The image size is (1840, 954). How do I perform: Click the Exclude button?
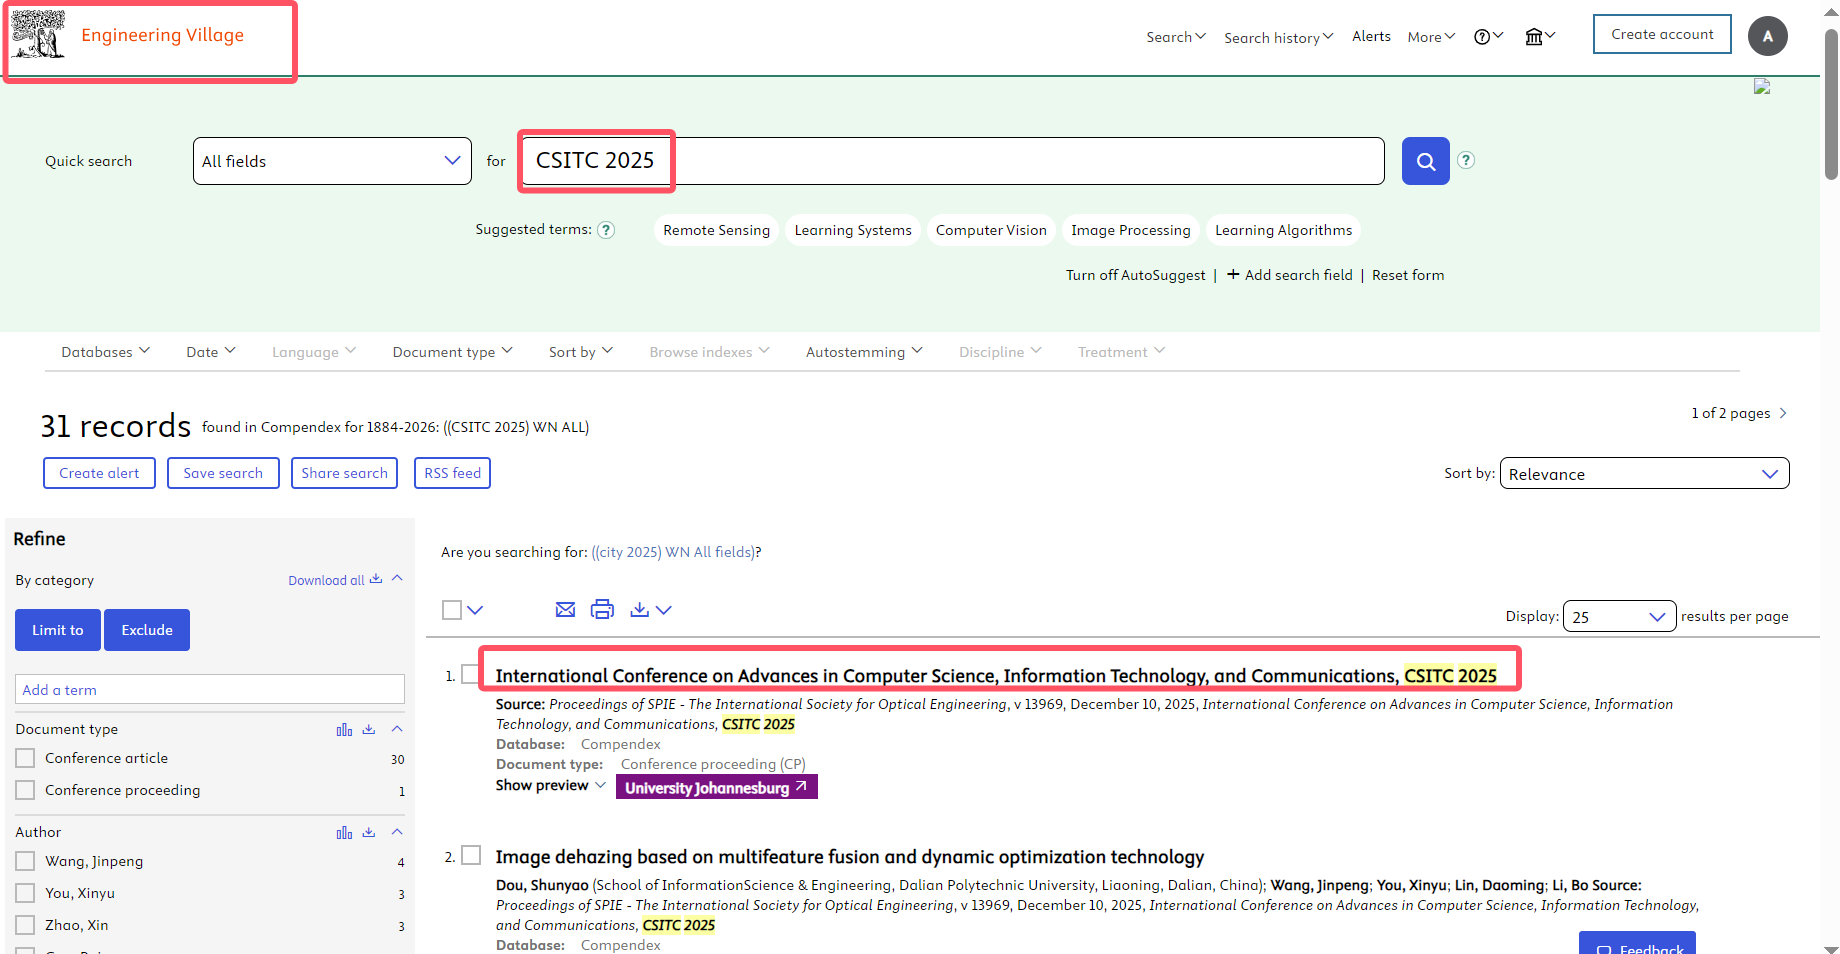point(147,630)
